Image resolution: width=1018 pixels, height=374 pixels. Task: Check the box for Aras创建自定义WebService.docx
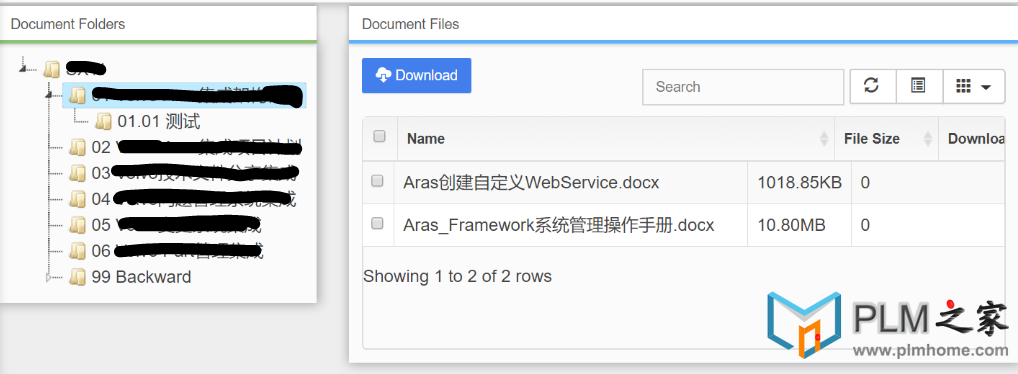(x=377, y=181)
